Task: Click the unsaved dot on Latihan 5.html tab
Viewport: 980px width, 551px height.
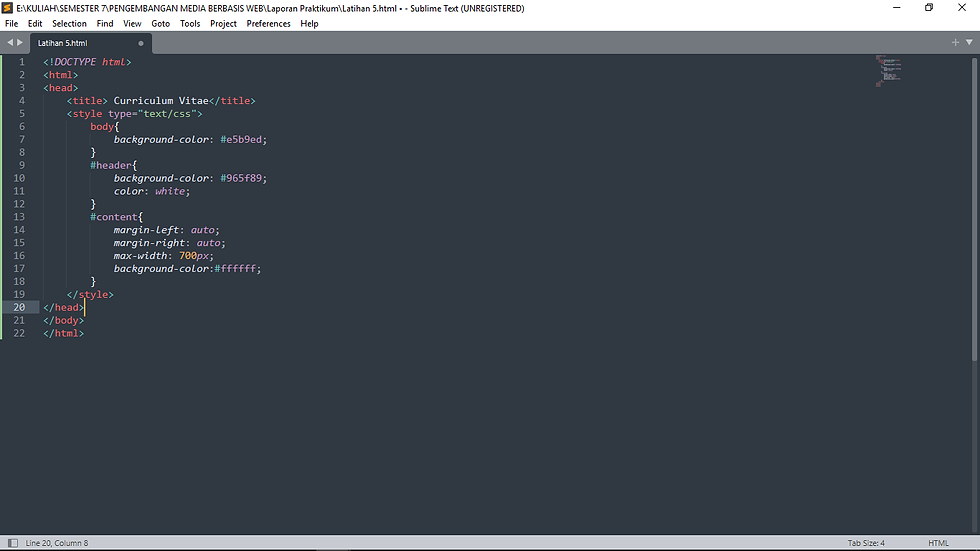Action: 141,43
